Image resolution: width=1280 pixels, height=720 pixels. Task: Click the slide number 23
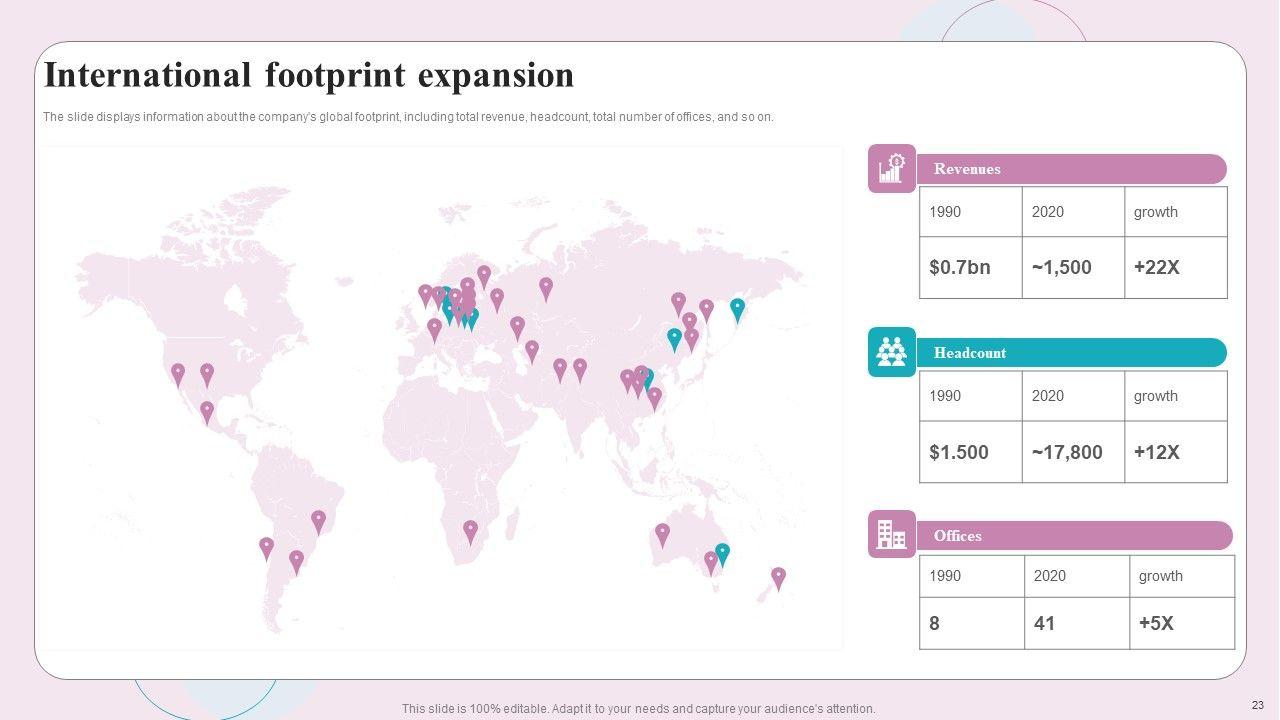[x=1257, y=705]
